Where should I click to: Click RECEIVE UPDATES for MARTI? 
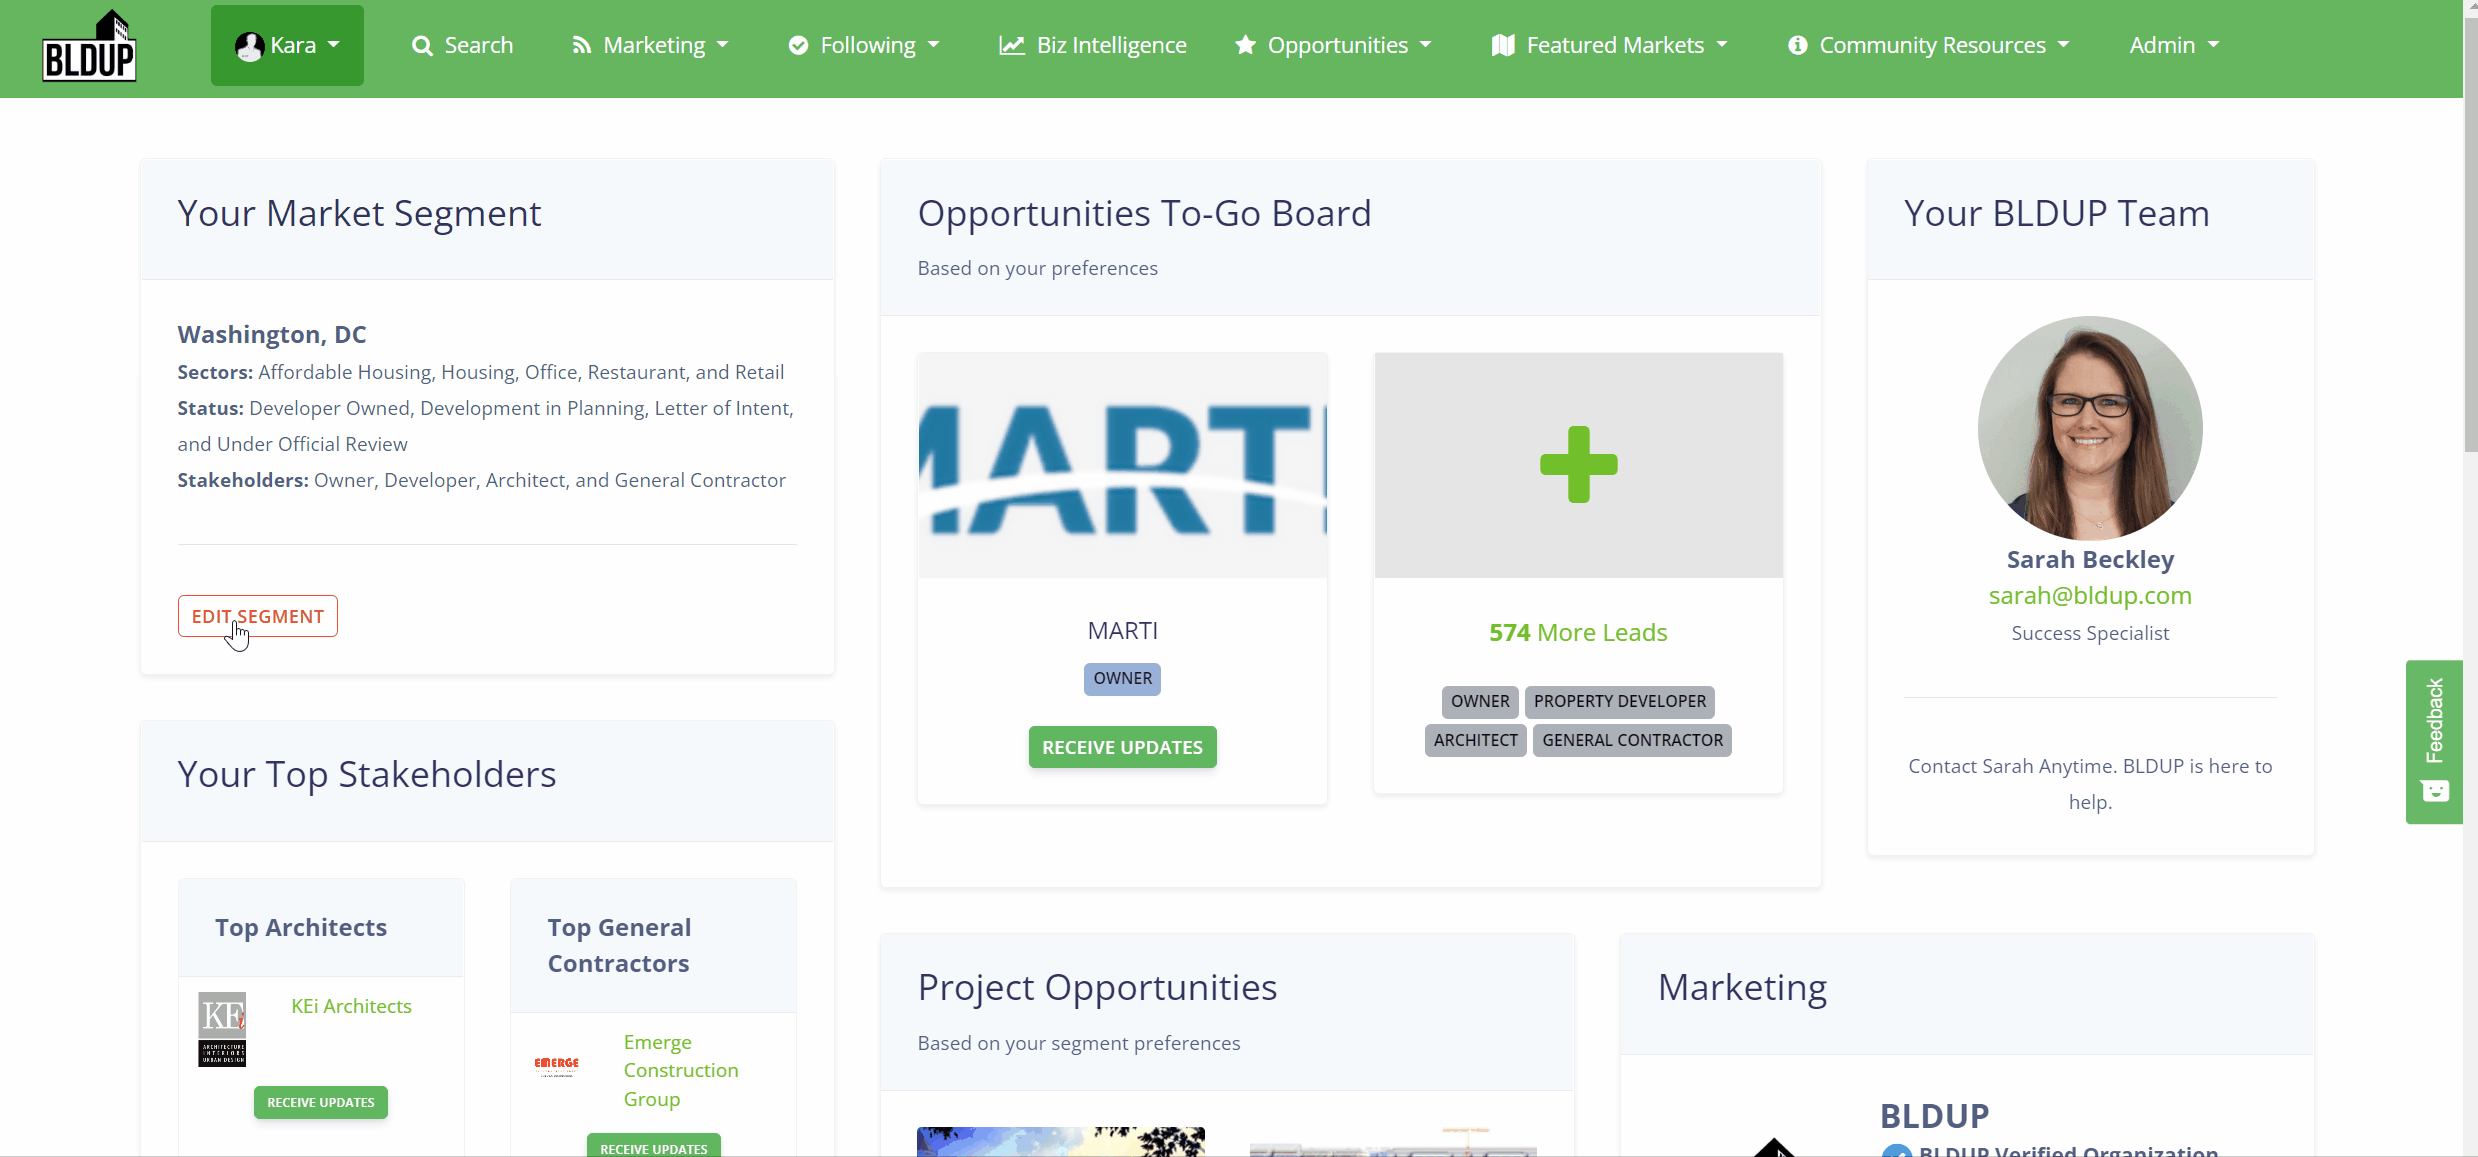point(1122,747)
